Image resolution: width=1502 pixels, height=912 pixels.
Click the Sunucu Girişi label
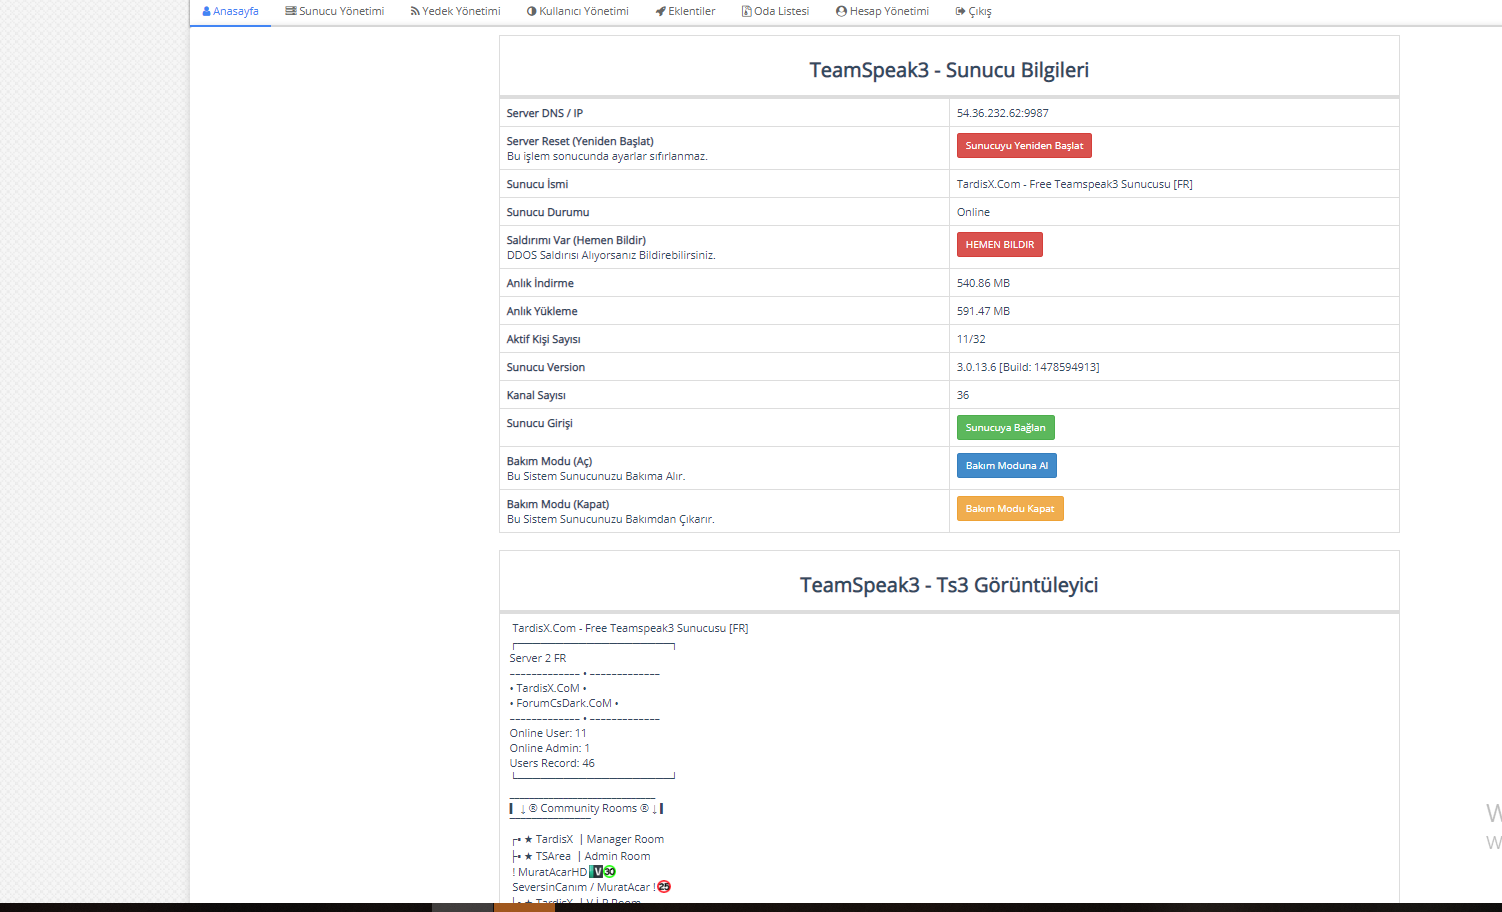point(540,423)
